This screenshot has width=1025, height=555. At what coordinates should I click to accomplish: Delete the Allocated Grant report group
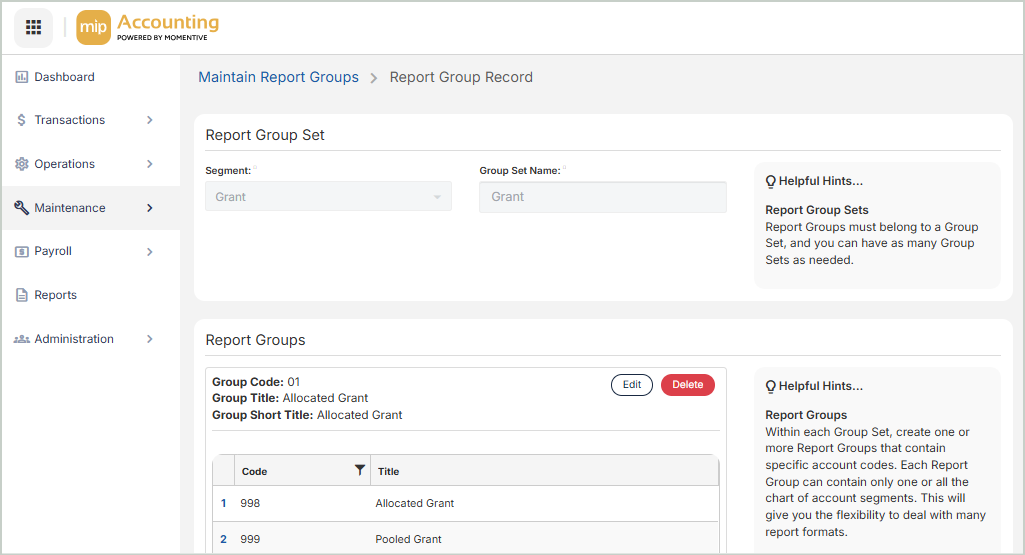(x=688, y=385)
